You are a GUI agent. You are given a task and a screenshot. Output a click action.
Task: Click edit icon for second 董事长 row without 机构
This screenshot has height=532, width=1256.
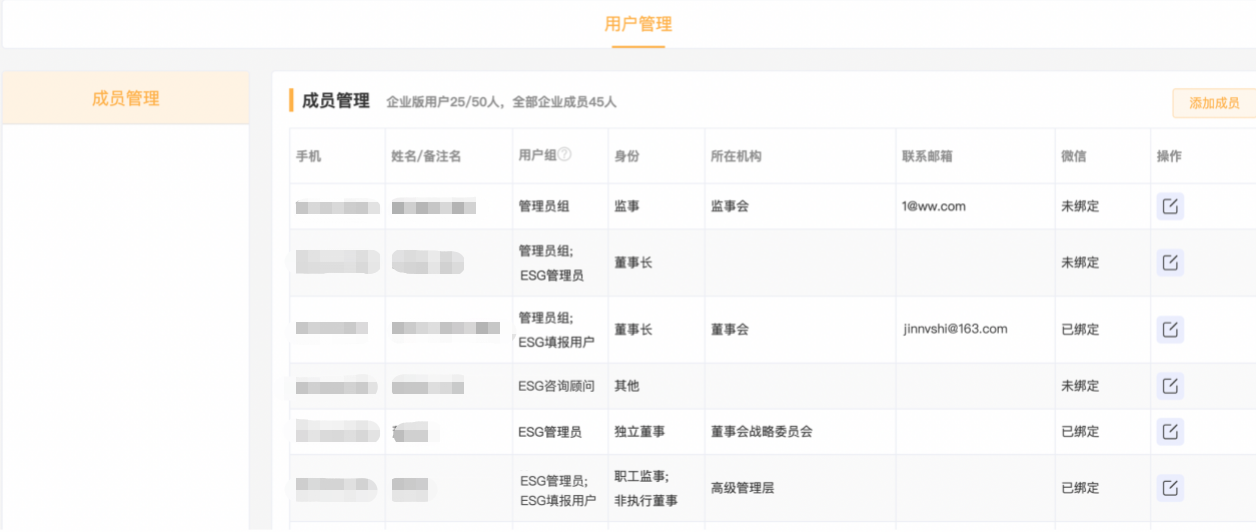click(1170, 263)
